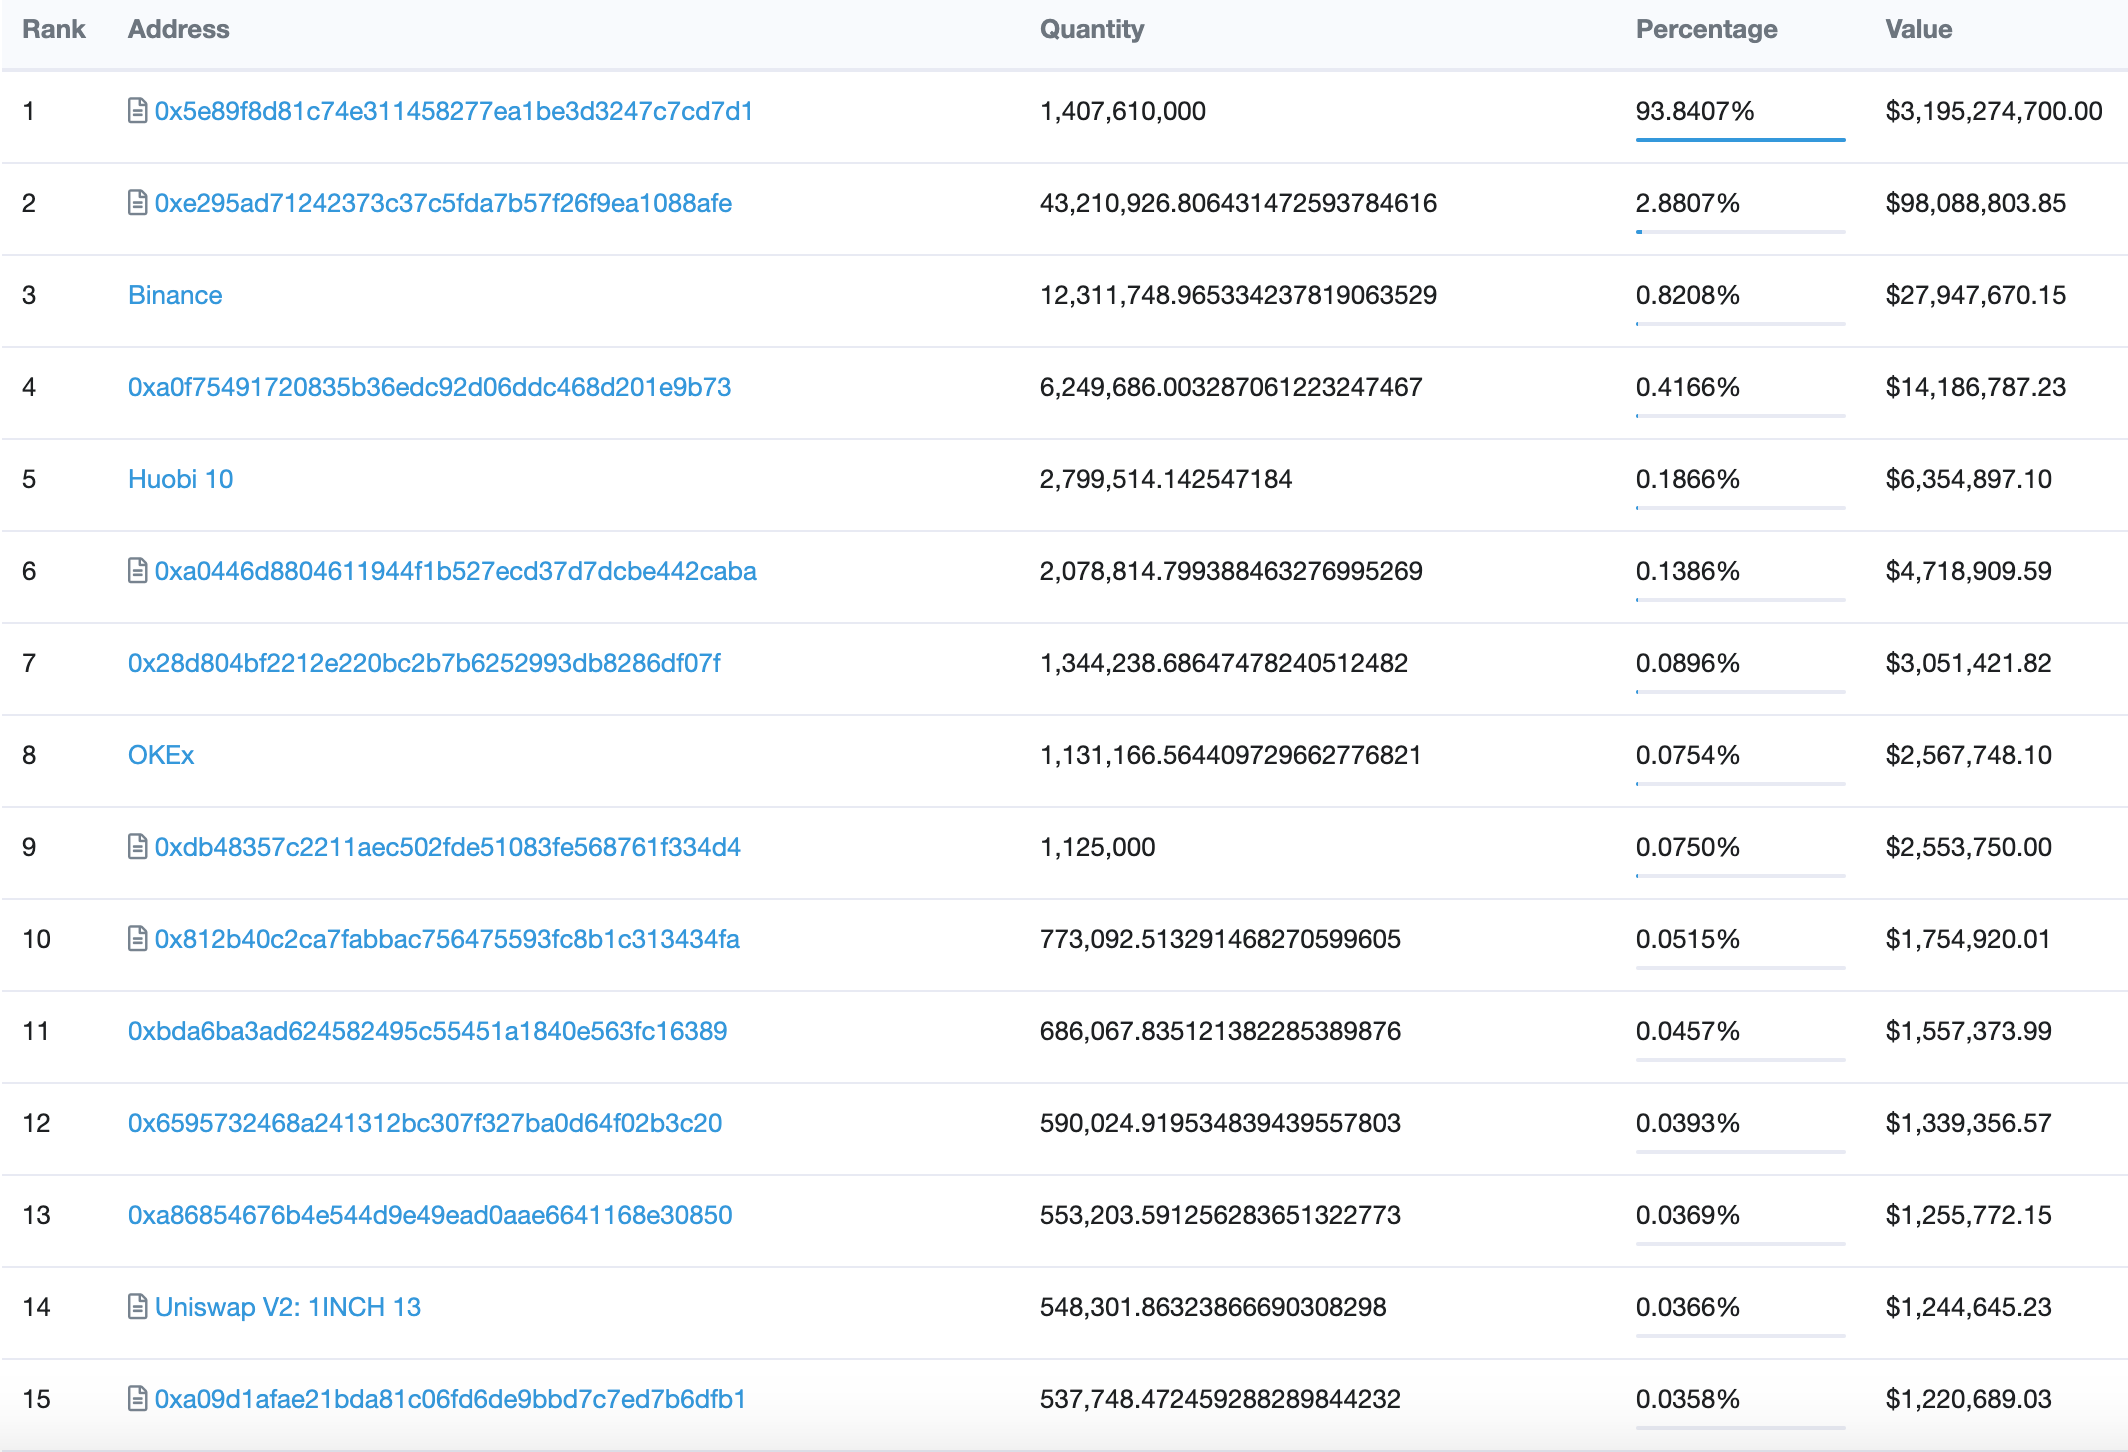Select value $1,557,373.99
This screenshot has width=2128, height=1452.
pos(1969,1031)
